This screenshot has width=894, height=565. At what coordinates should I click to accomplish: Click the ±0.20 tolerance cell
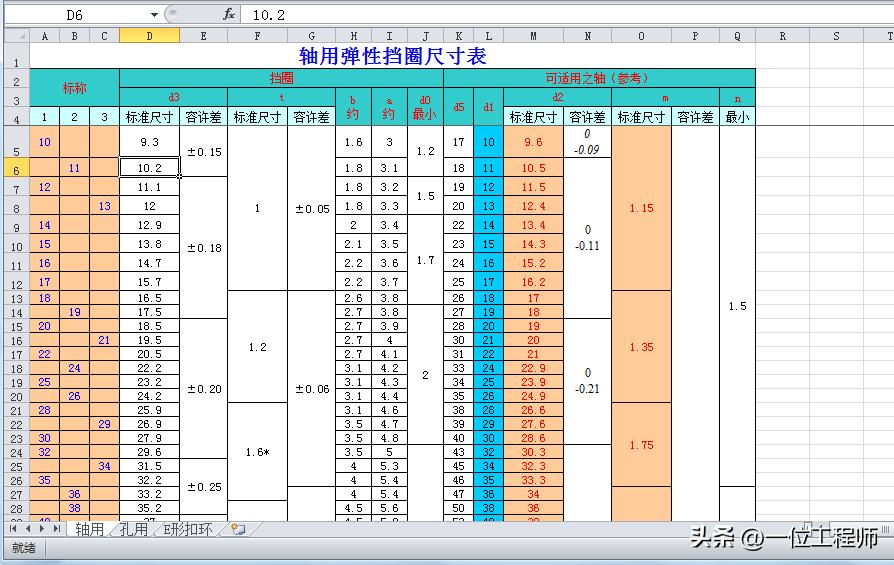coord(204,389)
